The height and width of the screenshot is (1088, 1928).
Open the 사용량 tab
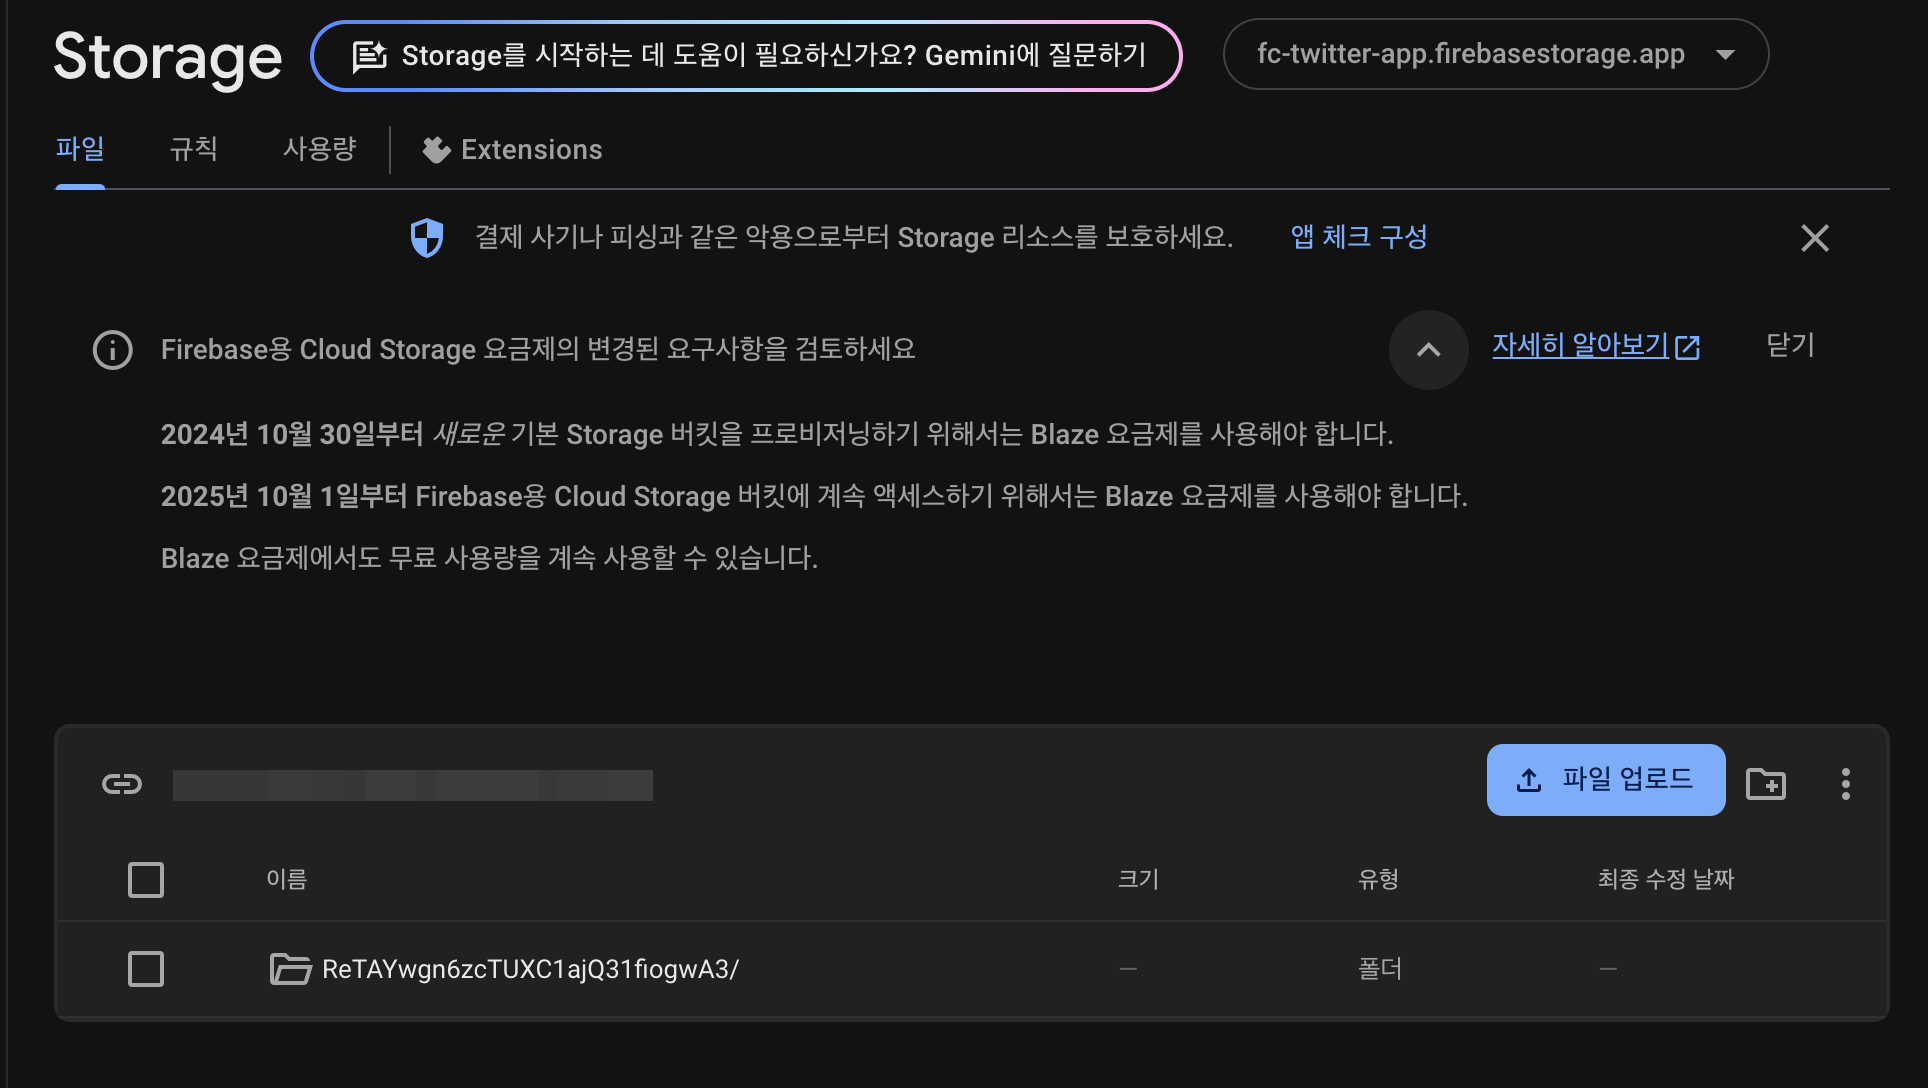319,150
